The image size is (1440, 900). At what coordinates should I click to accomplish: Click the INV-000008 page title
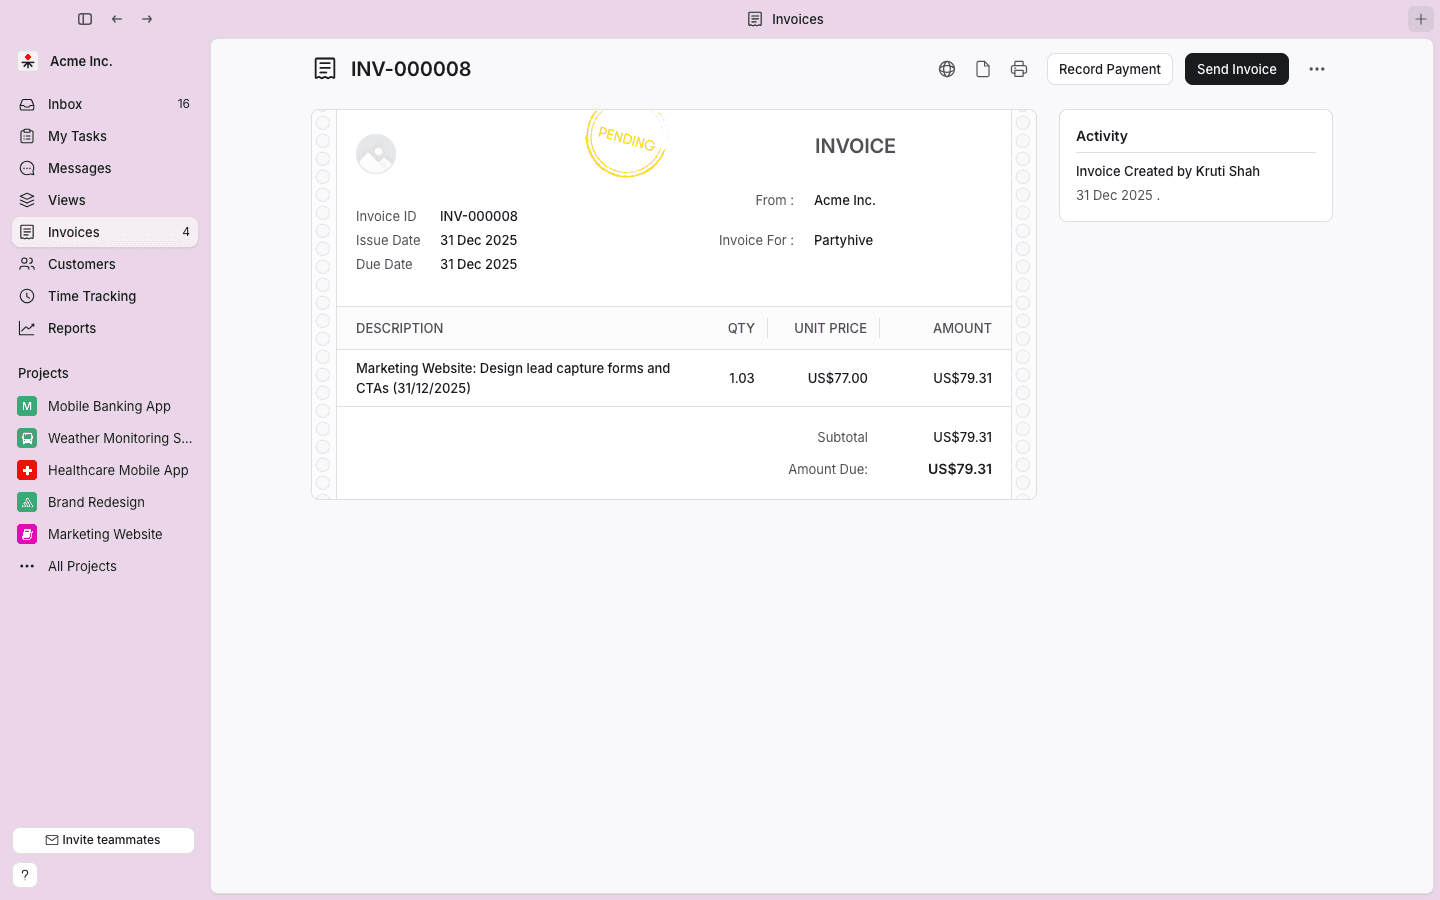coord(411,69)
